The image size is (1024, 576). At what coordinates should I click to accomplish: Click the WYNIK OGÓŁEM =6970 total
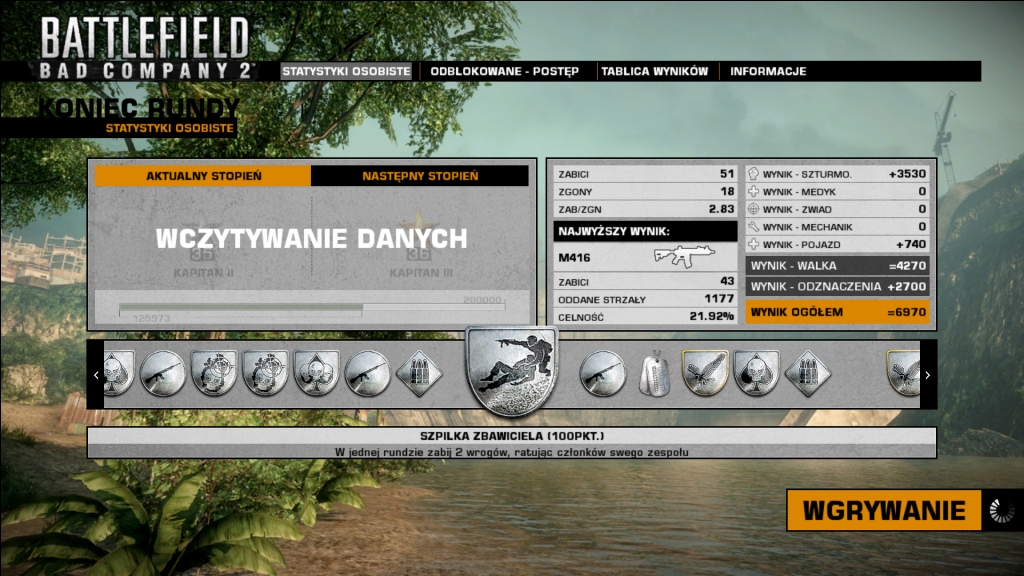tap(837, 312)
